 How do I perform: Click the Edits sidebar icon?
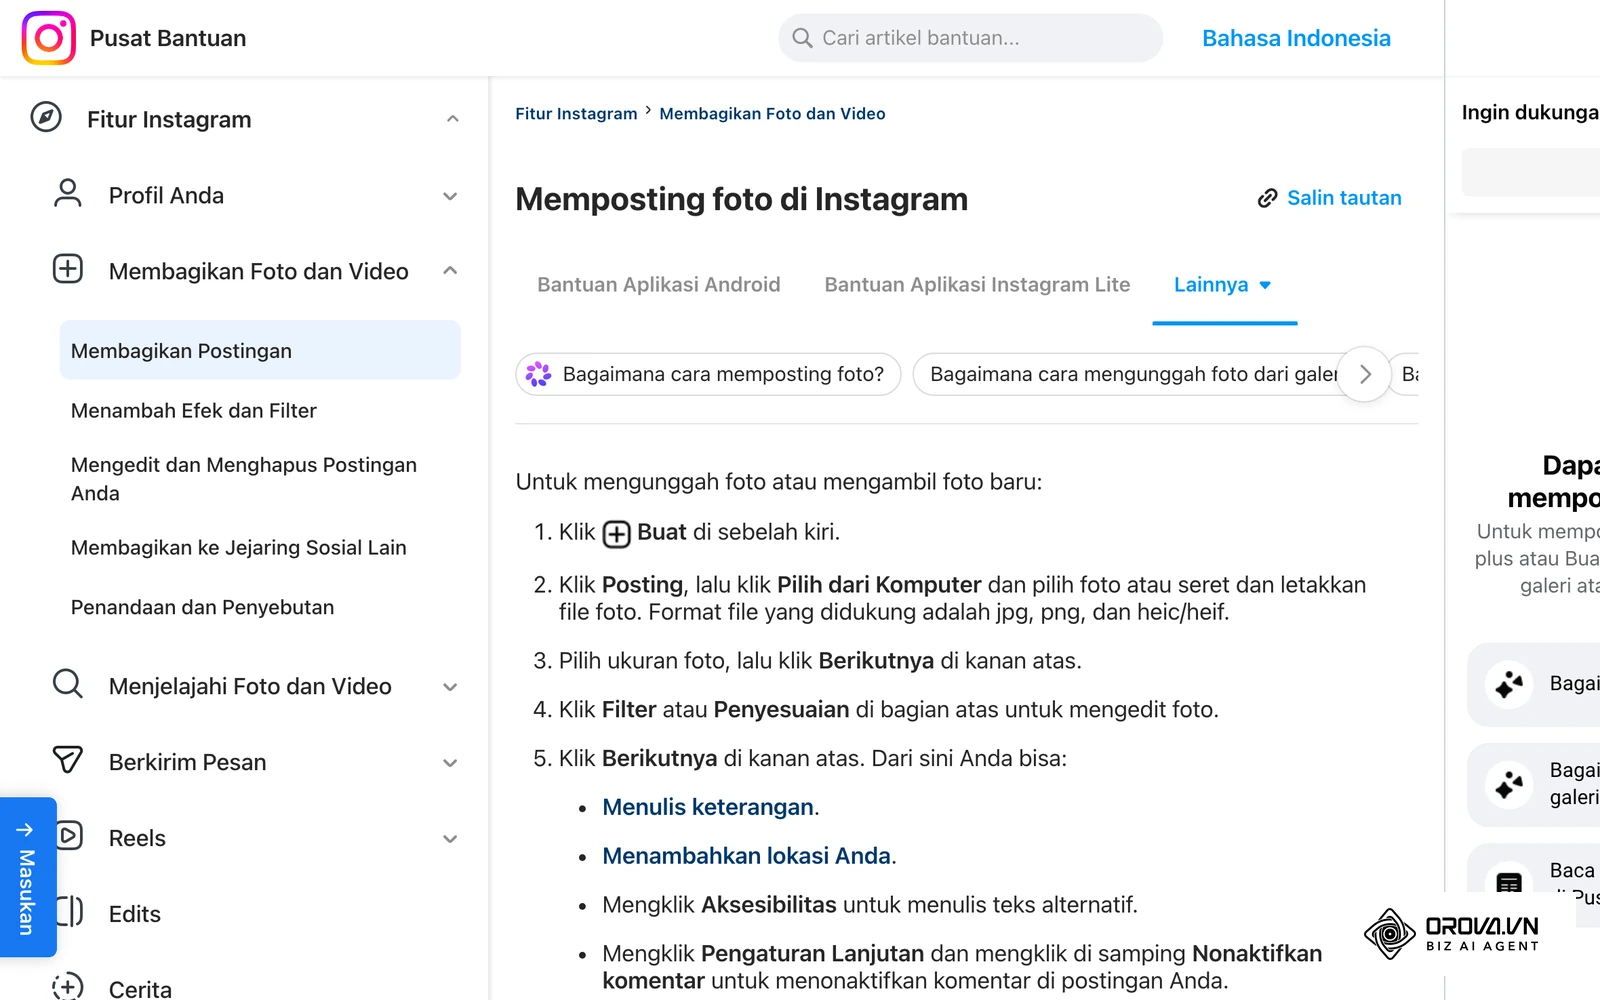tap(70, 911)
